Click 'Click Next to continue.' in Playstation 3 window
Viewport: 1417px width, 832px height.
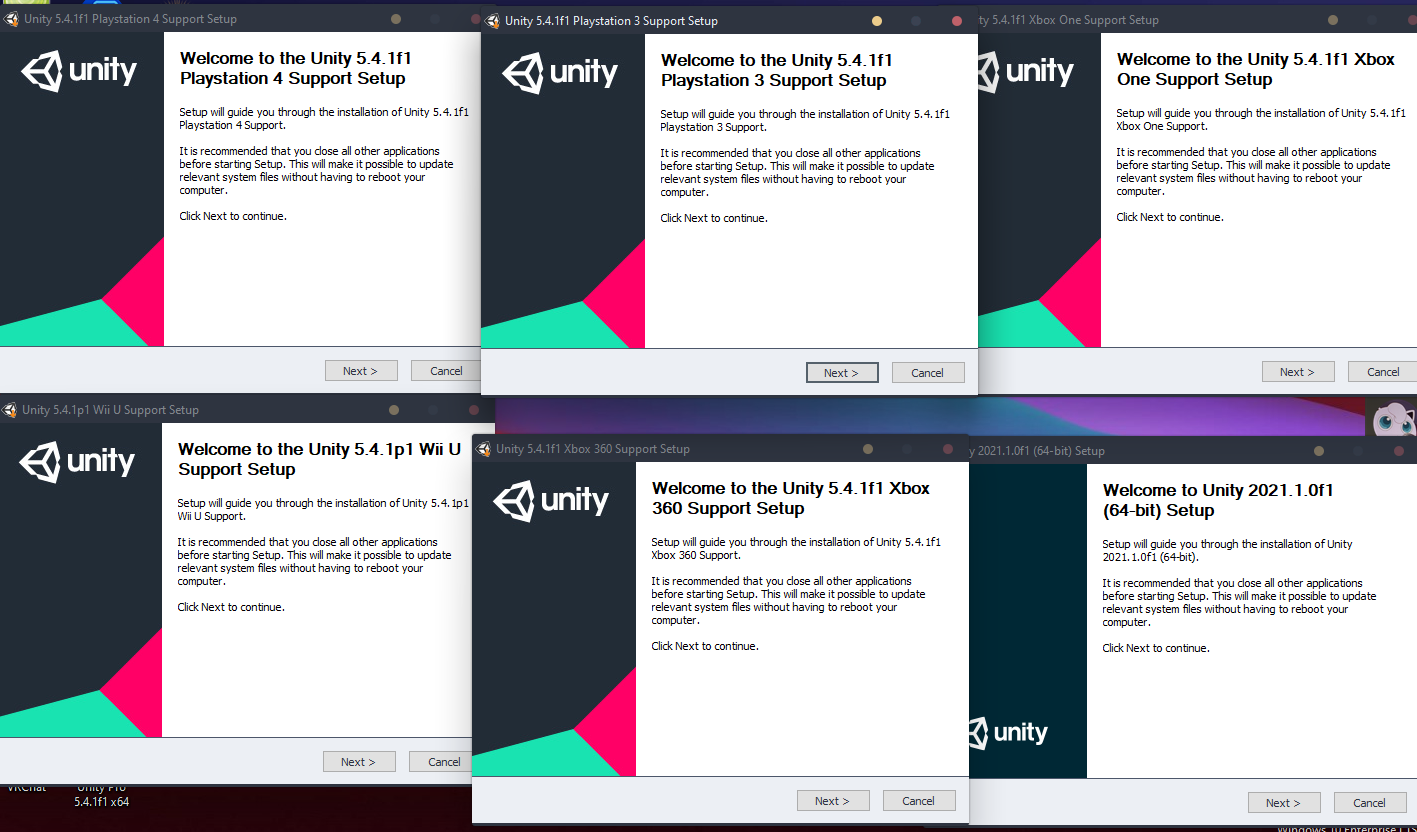point(714,218)
